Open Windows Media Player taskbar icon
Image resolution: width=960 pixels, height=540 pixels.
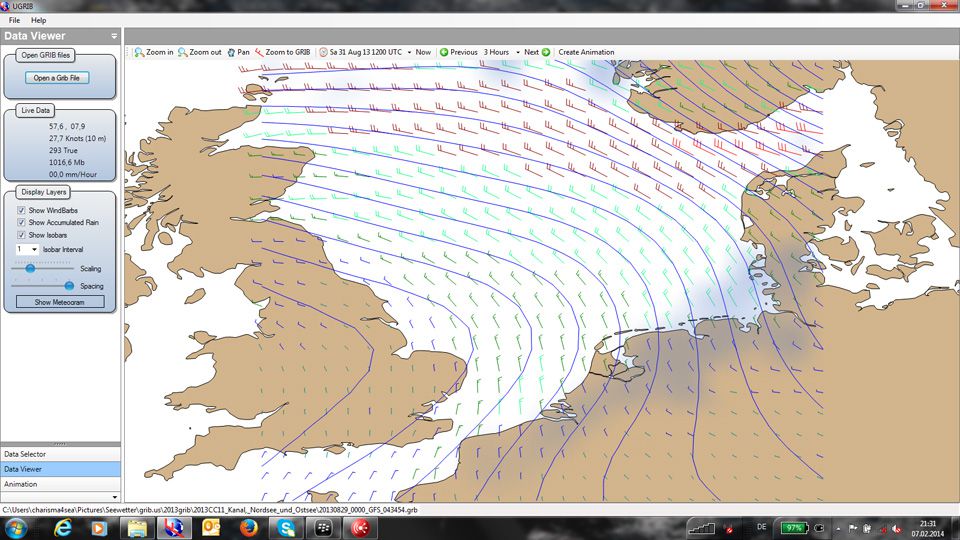coord(99,528)
